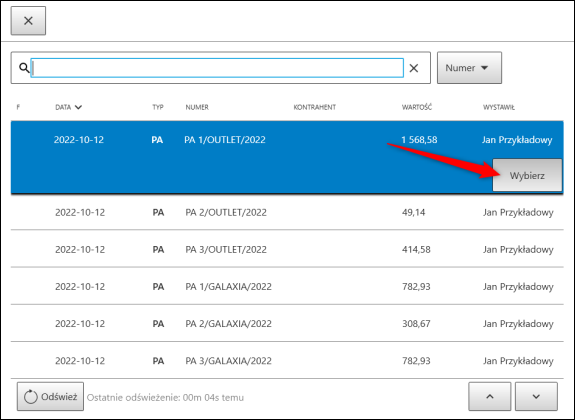Click the WARTOŚĆ column header
The height and width of the screenshot is (420, 575).
417,107
